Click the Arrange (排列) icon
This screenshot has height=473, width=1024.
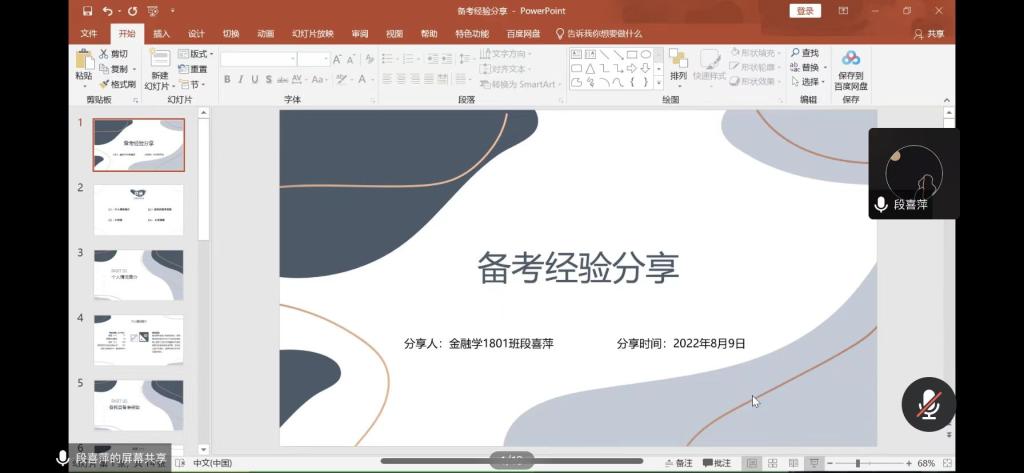click(678, 59)
